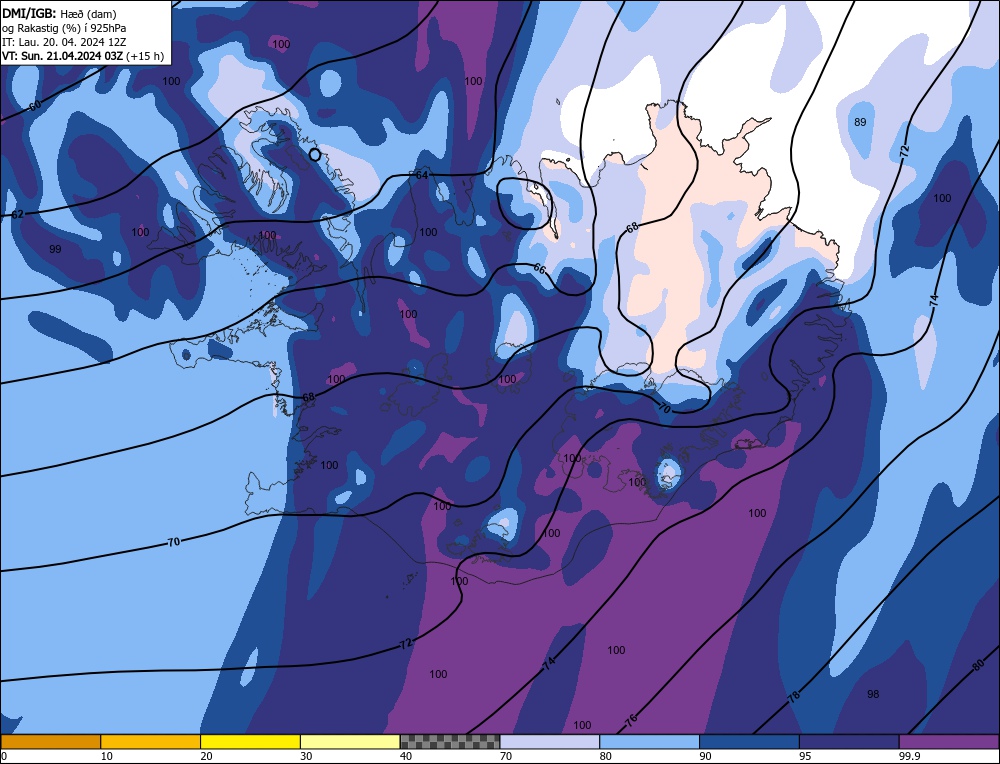Click the pale yellow 30–40 legend swatch
The width and height of the screenshot is (1000, 764).
point(350,741)
